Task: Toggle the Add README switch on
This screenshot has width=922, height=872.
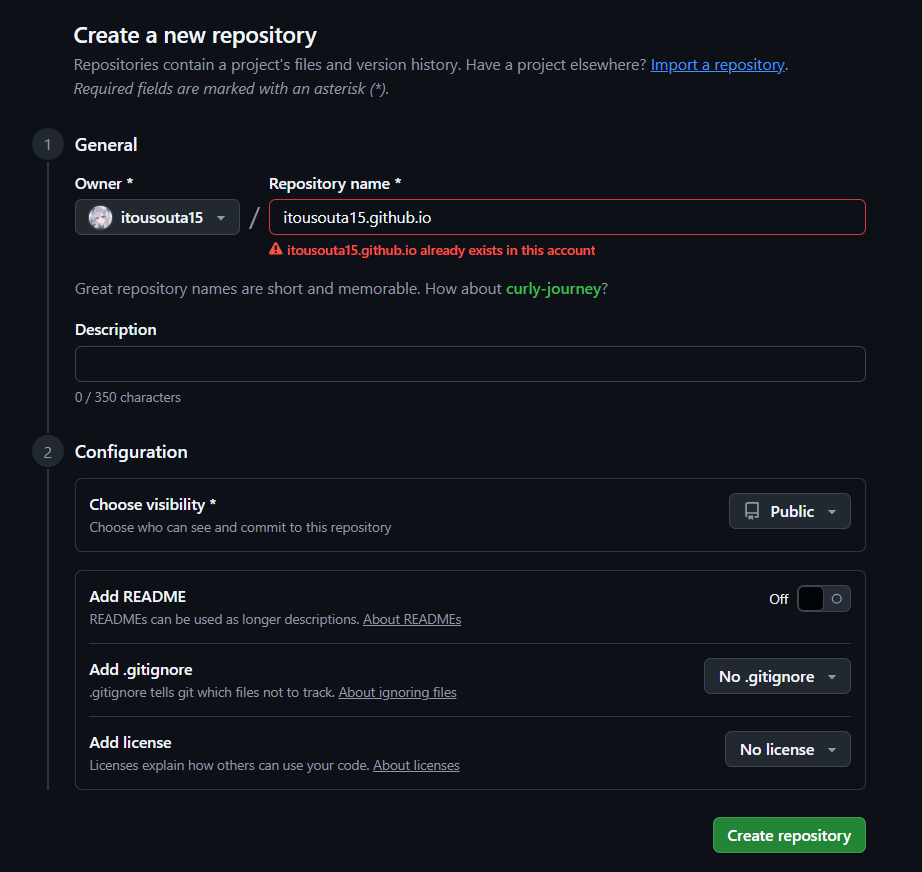Action: [823, 599]
